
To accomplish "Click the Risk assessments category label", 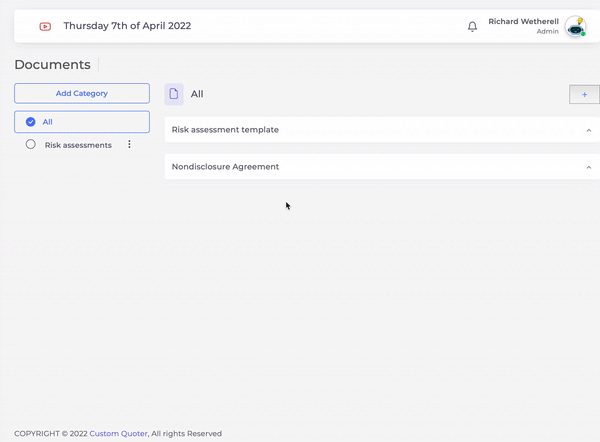I will pos(78,145).
